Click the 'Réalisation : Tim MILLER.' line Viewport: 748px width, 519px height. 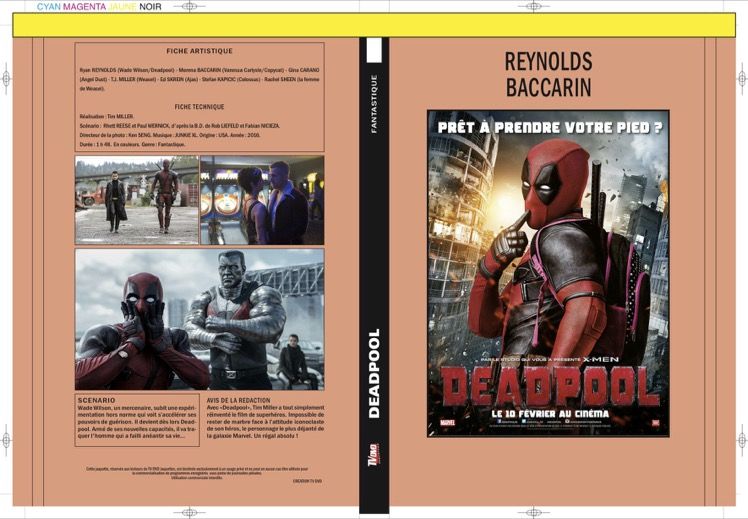pos(107,116)
